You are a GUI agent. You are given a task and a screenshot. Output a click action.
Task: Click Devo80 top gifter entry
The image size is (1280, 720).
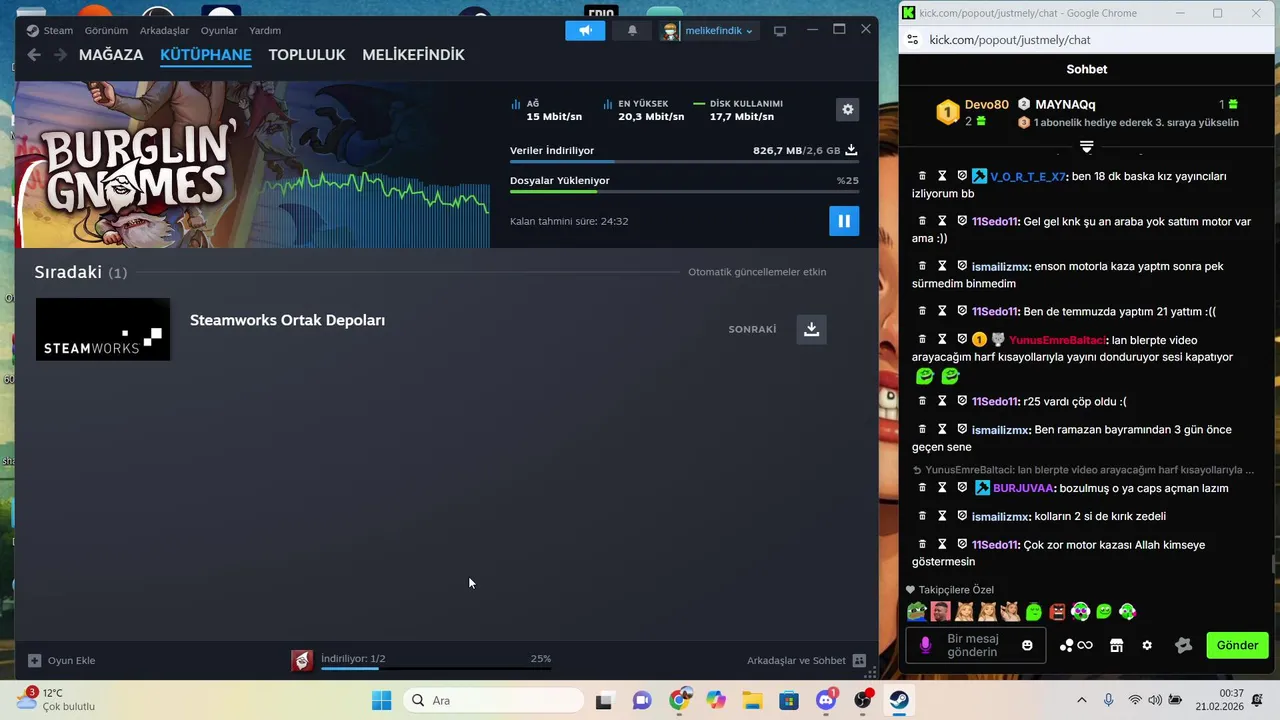[972, 112]
